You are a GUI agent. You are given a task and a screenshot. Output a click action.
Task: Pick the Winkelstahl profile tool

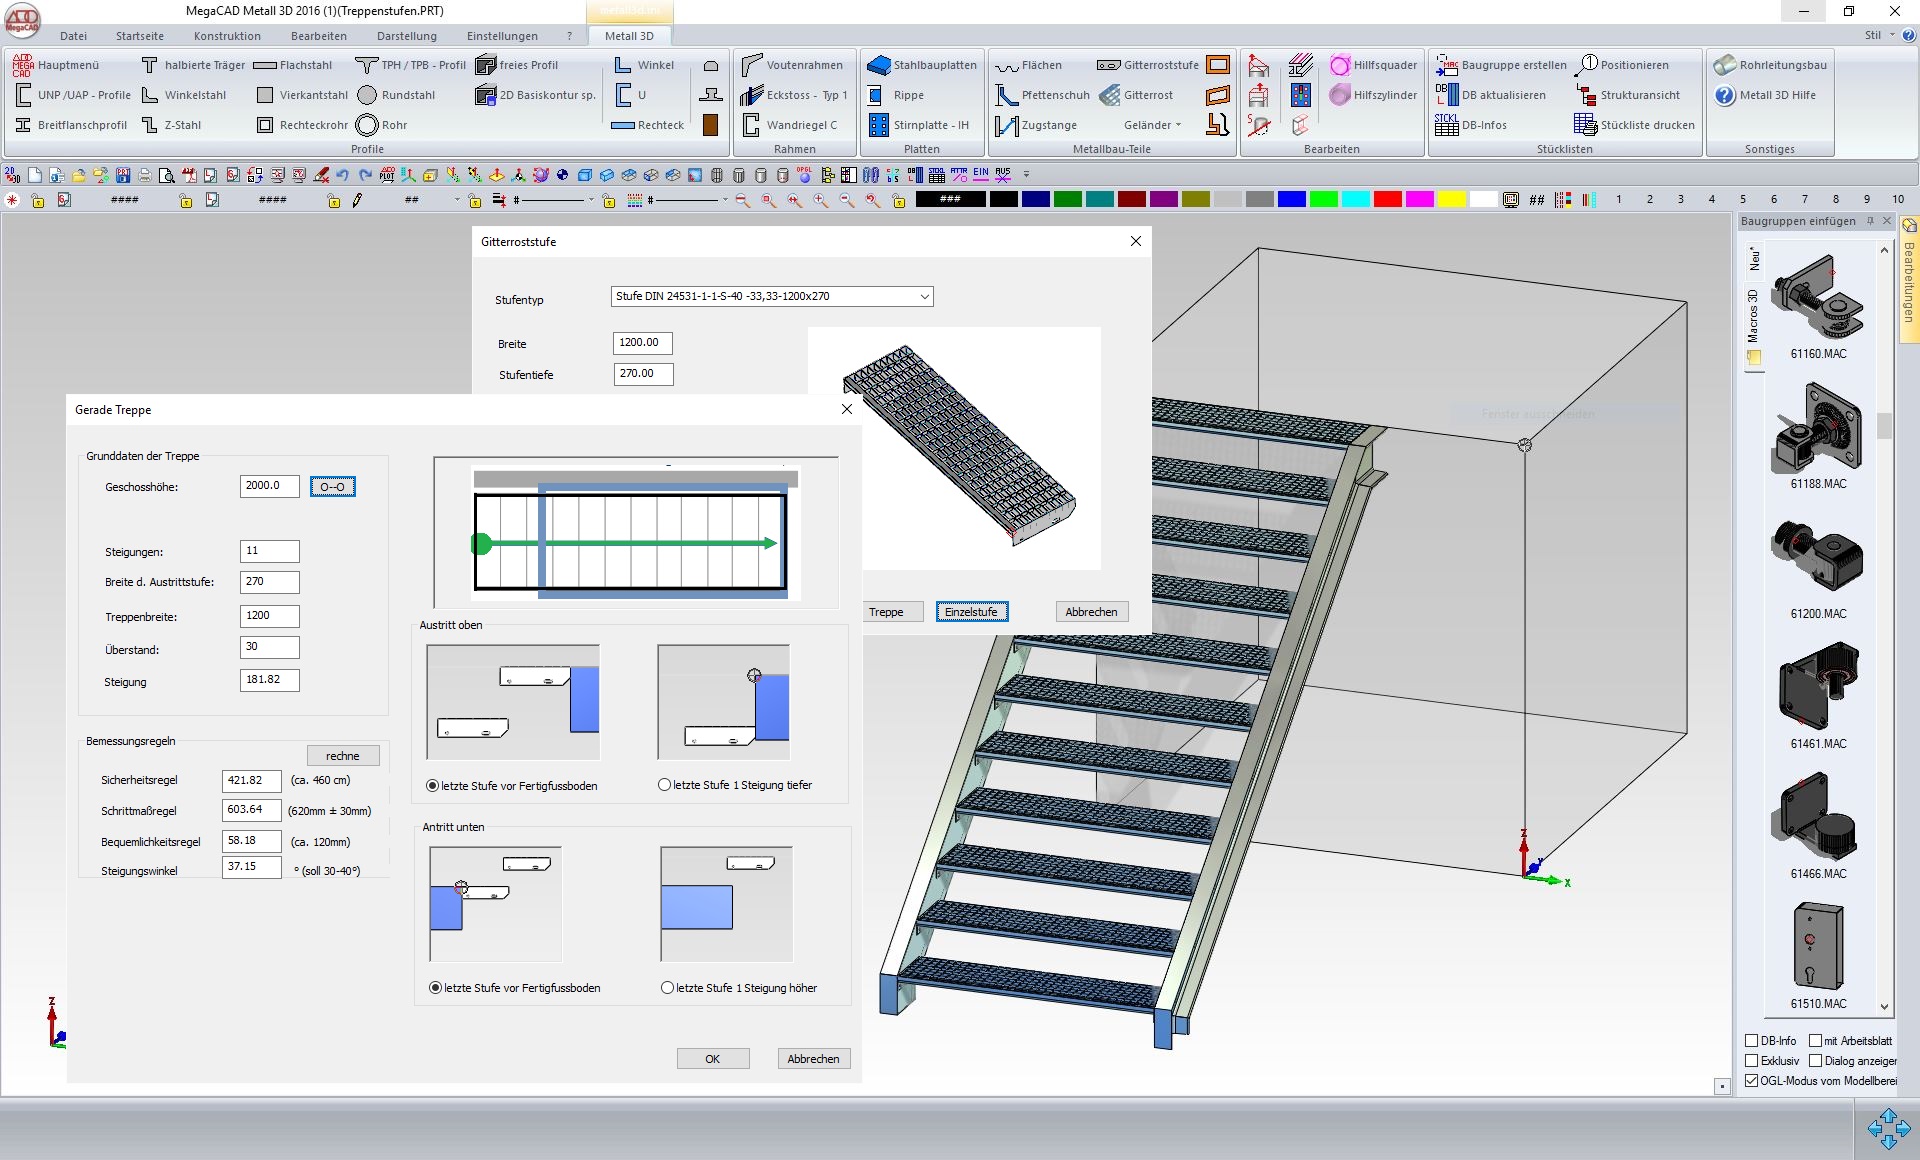click(184, 95)
